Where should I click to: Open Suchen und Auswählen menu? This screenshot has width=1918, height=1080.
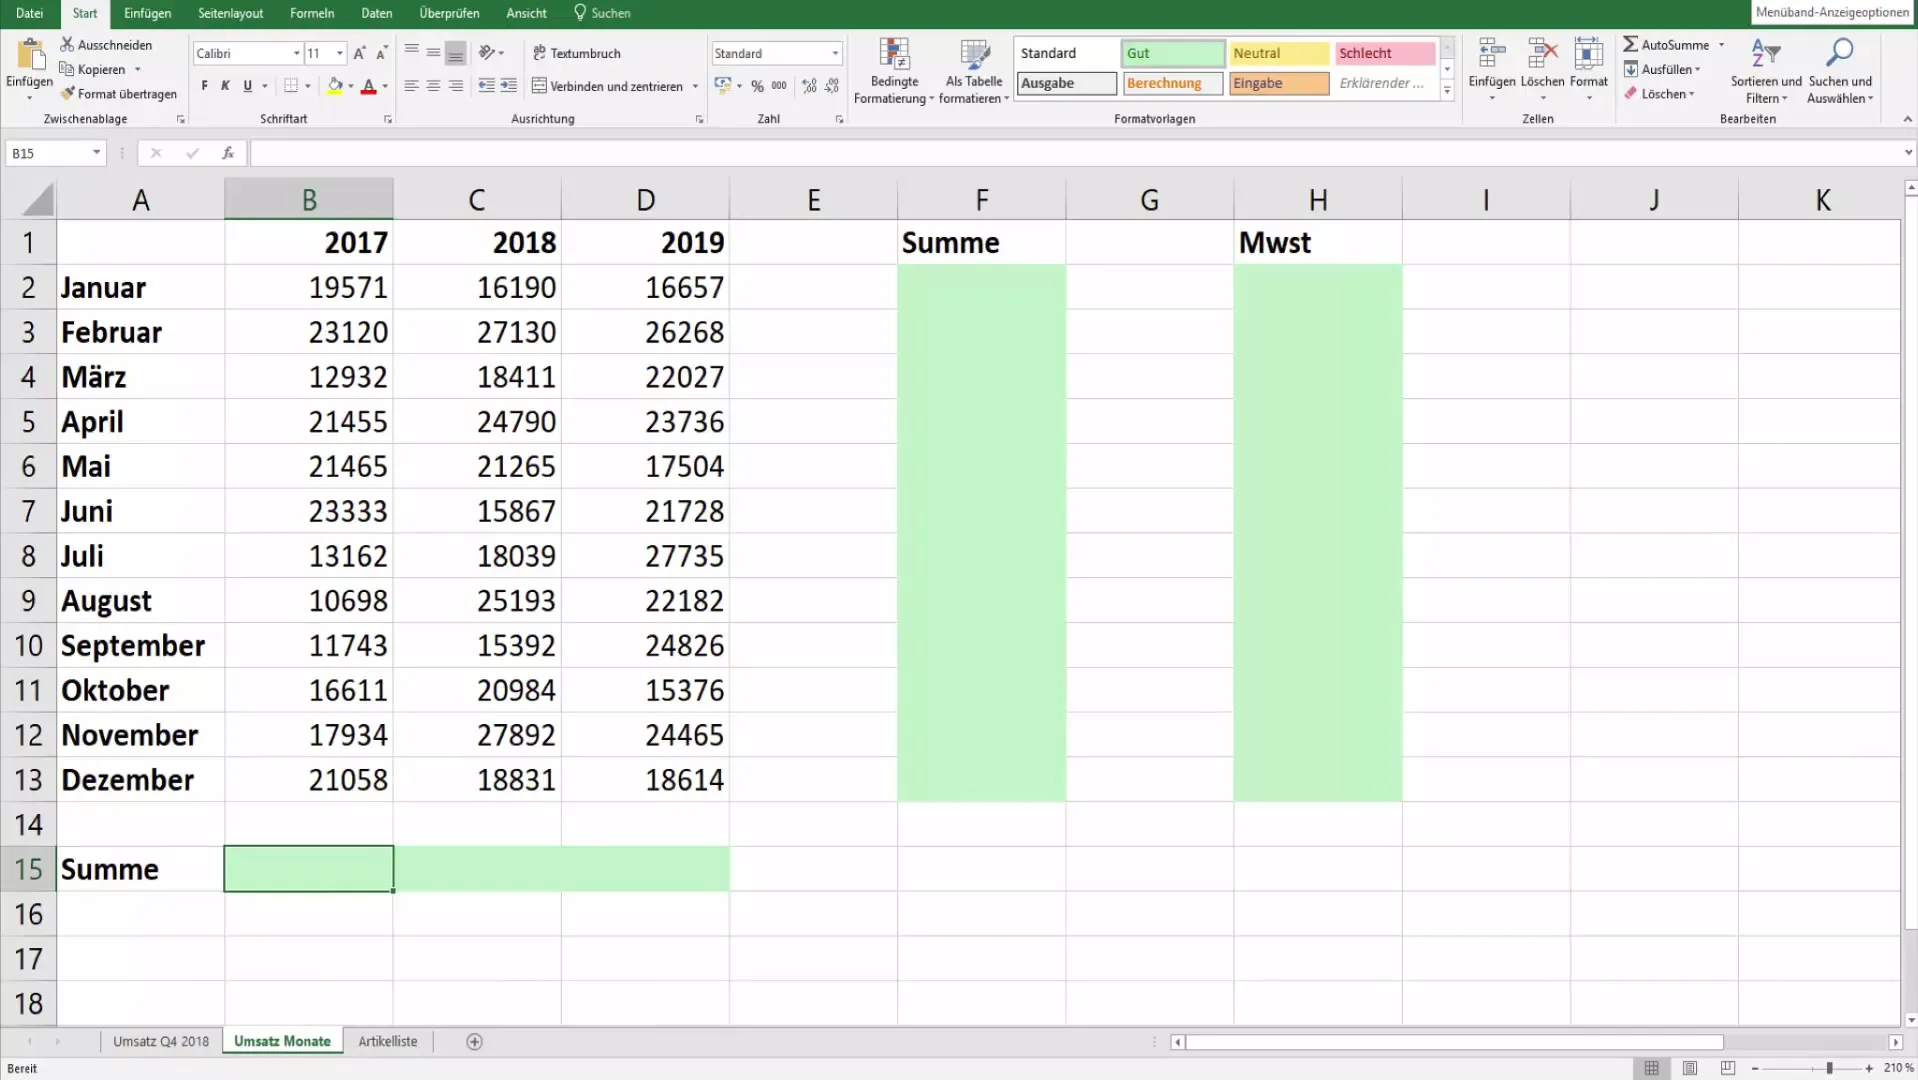coord(1840,71)
